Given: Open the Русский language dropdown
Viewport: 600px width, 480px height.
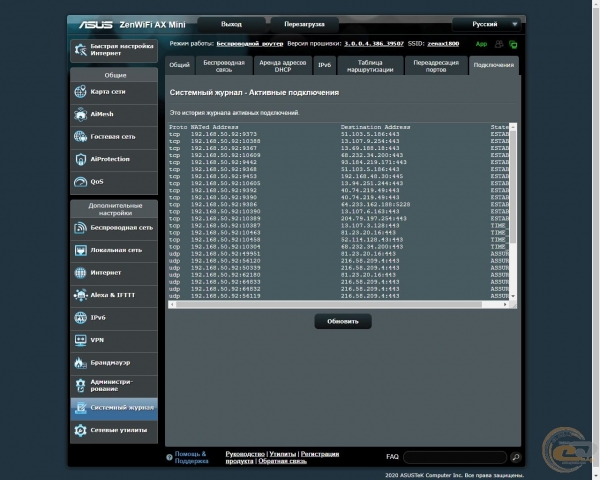Looking at the screenshot, I should 486,24.
